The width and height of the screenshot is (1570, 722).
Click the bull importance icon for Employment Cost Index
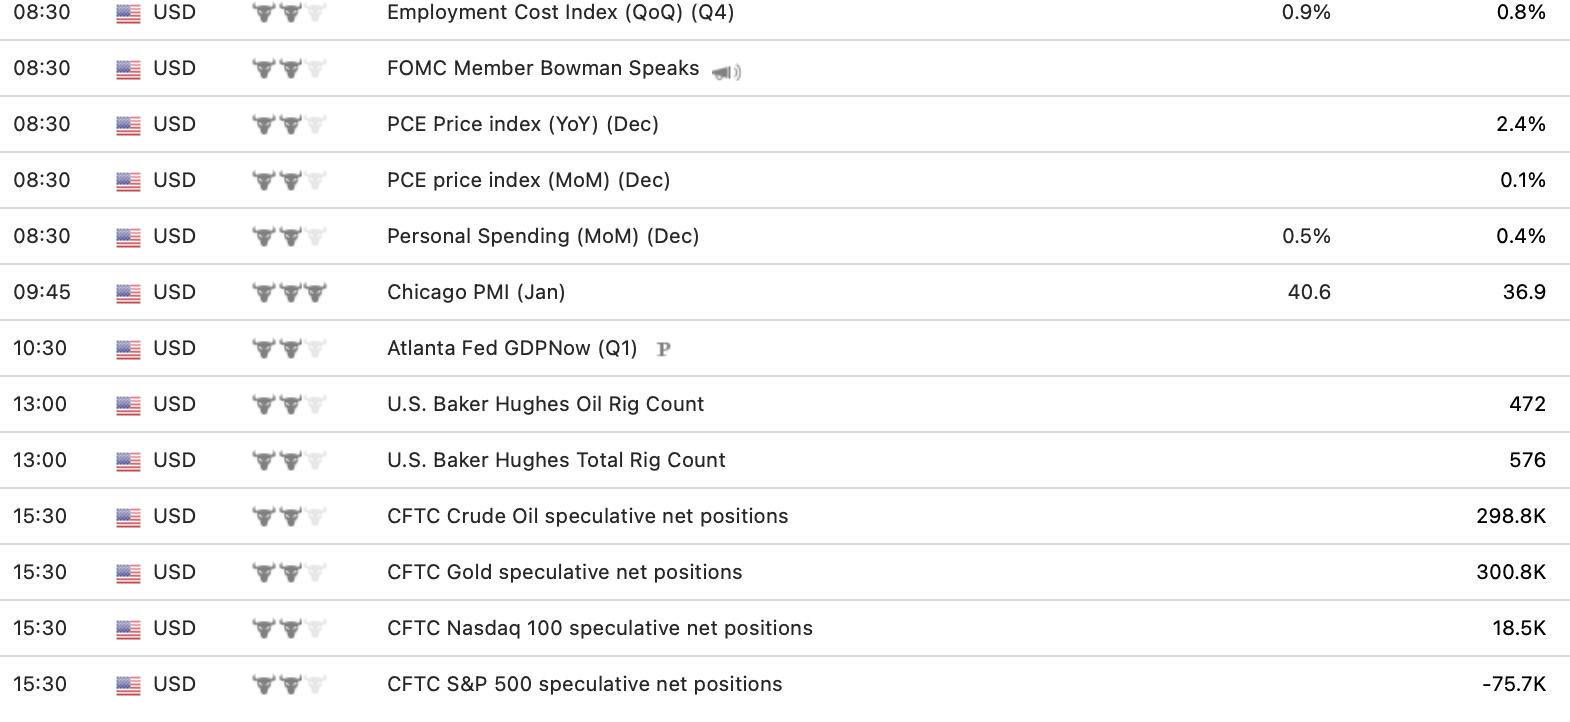click(289, 13)
